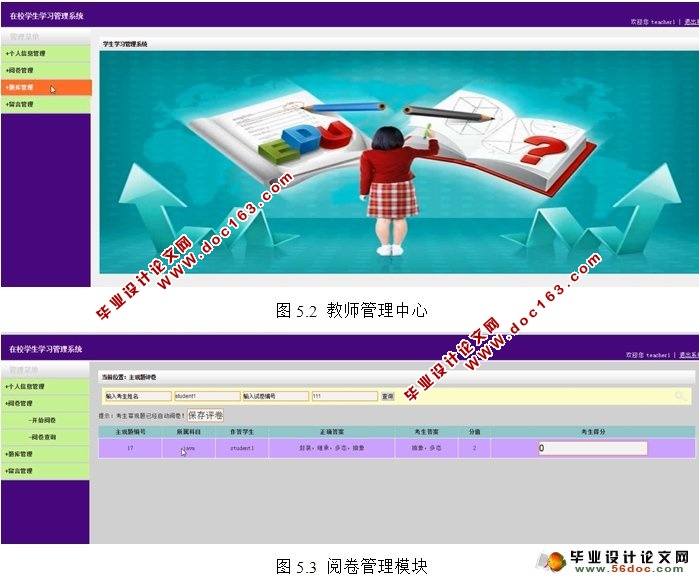Select highlighted 题库管理 menu in Figure 5.2 screenshot
Viewport: 699px width, 579px height.
pos(46,87)
